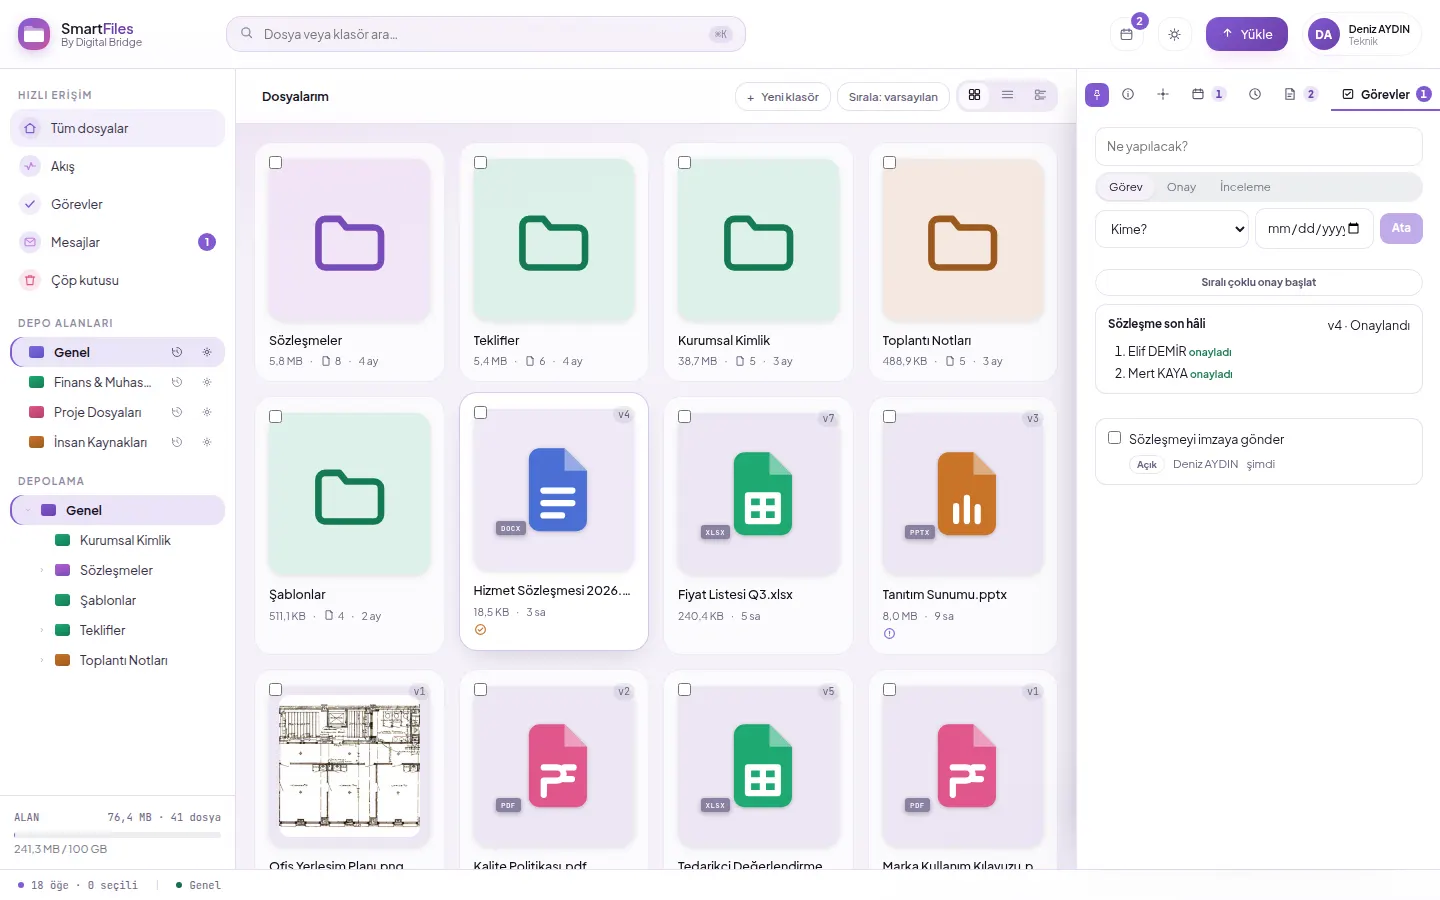1440x900 pixels.
Task: Click the info icon under Tanıtım Sunumu.pptx
Action: (x=889, y=634)
